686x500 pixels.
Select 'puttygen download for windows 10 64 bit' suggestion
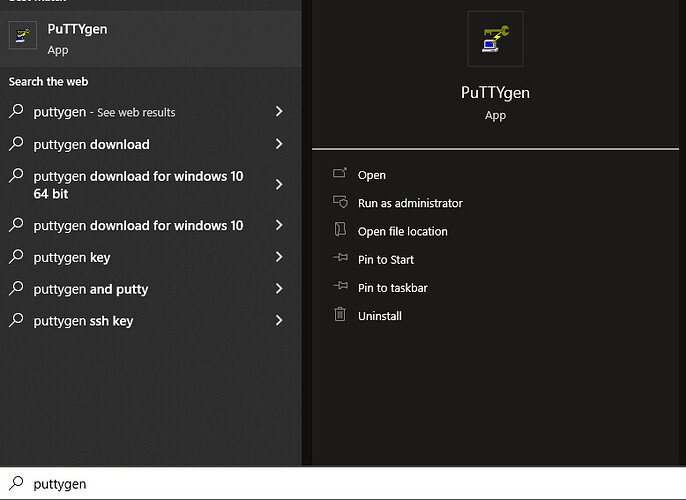pyautogui.click(x=150, y=185)
